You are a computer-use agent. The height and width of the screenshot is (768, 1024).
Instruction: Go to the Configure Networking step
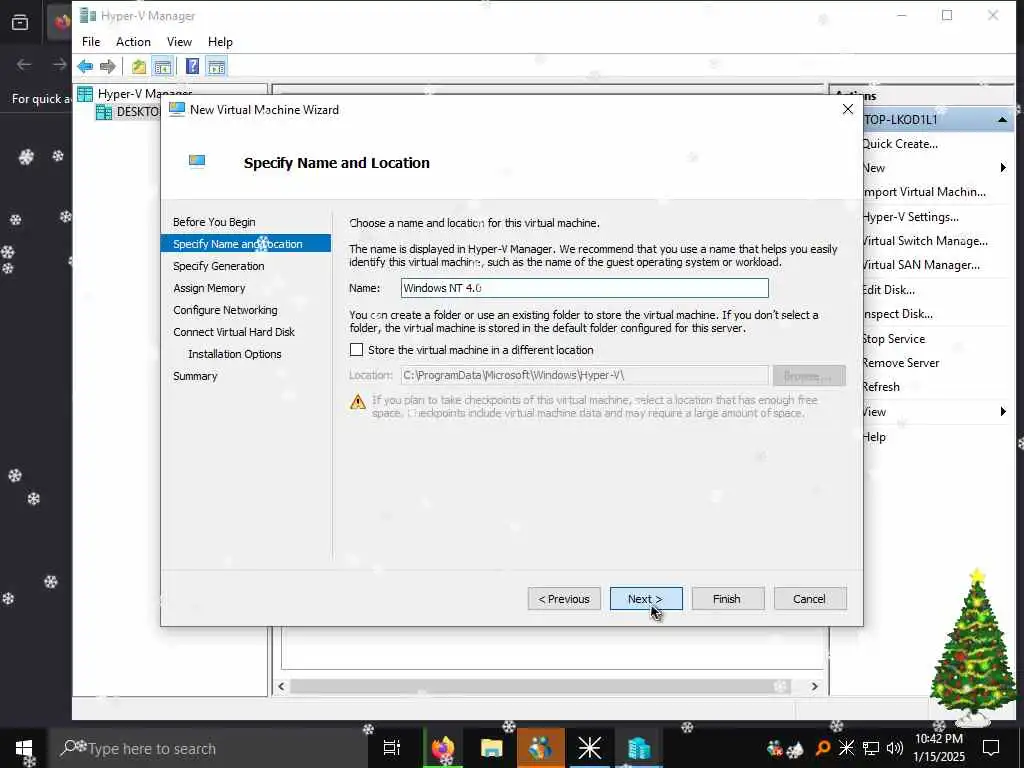[225, 310]
